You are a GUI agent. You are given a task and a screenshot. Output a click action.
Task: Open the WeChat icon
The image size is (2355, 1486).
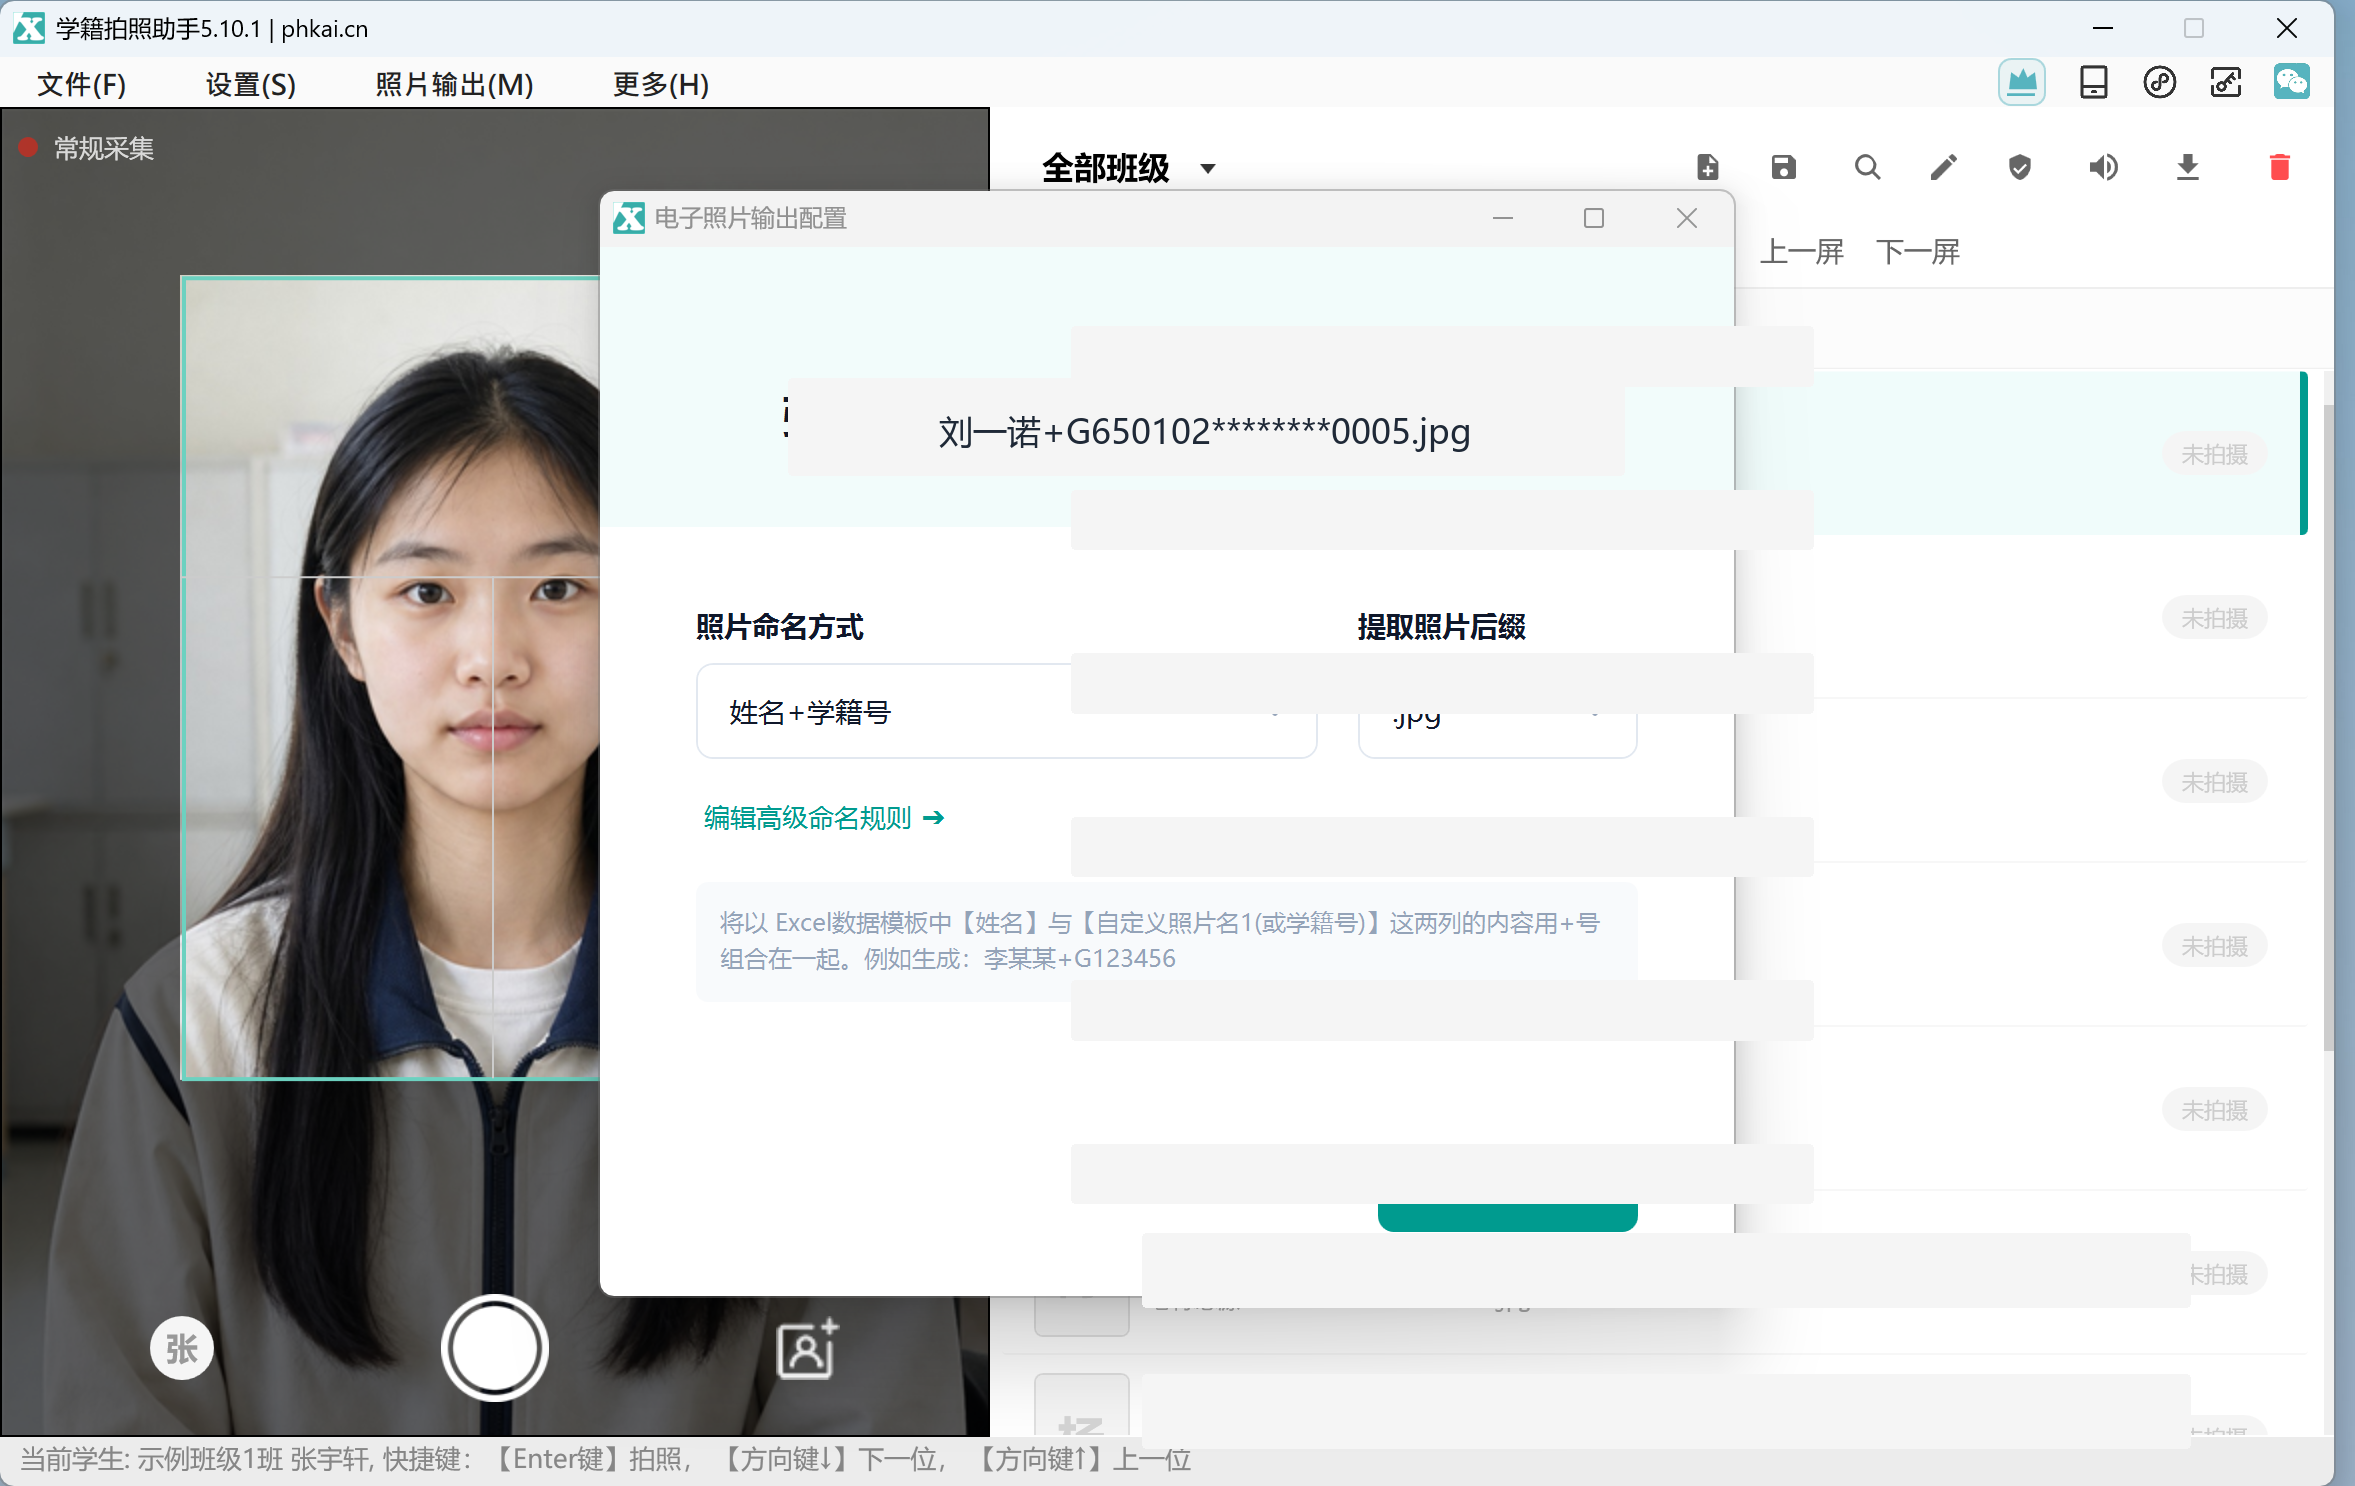click(2291, 82)
